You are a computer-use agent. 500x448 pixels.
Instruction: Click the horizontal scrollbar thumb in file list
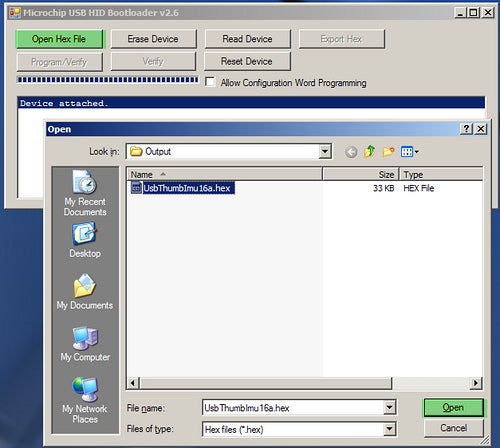[266, 383]
